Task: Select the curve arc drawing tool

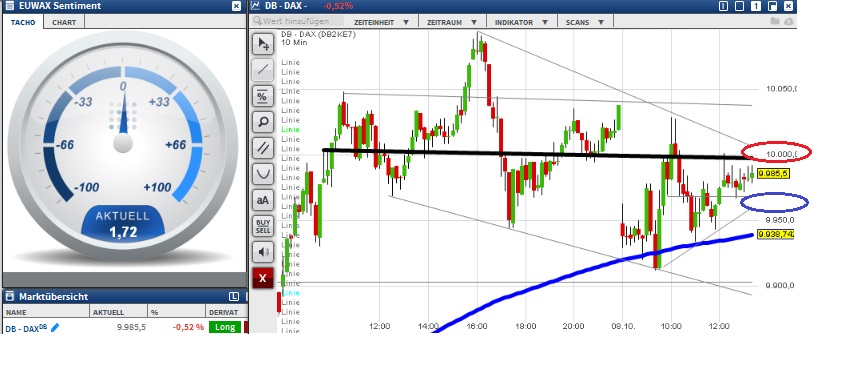Action: [263, 174]
